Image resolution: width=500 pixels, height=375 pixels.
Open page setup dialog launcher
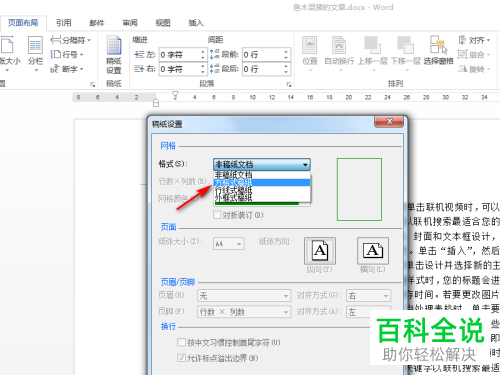pyautogui.click(x=92, y=85)
